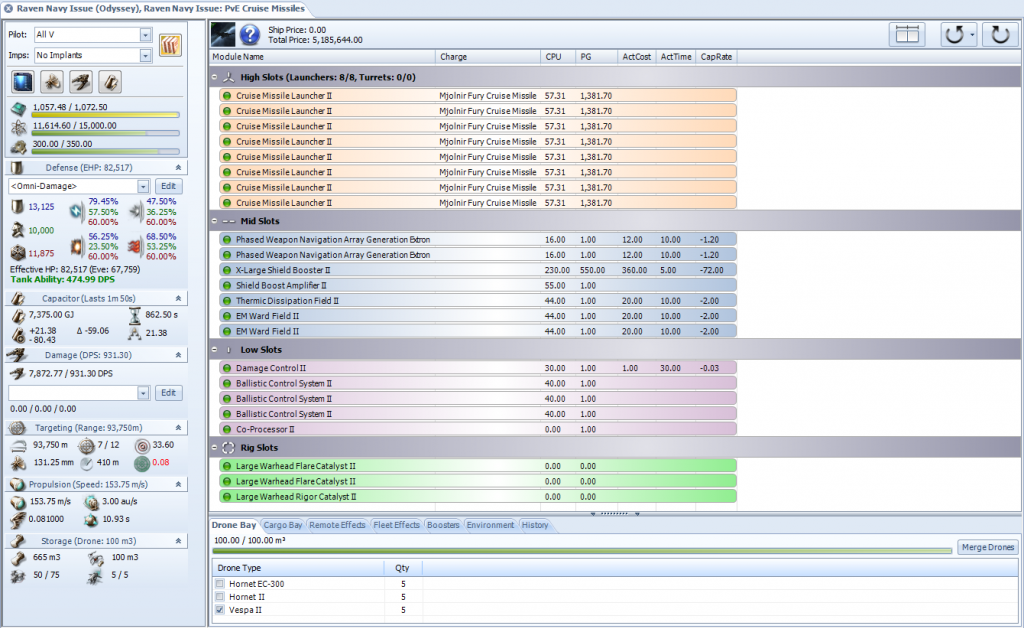The image size is (1024, 628).
Task: Click the ship portrait icon beside Ship Price
Action: tap(223, 35)
